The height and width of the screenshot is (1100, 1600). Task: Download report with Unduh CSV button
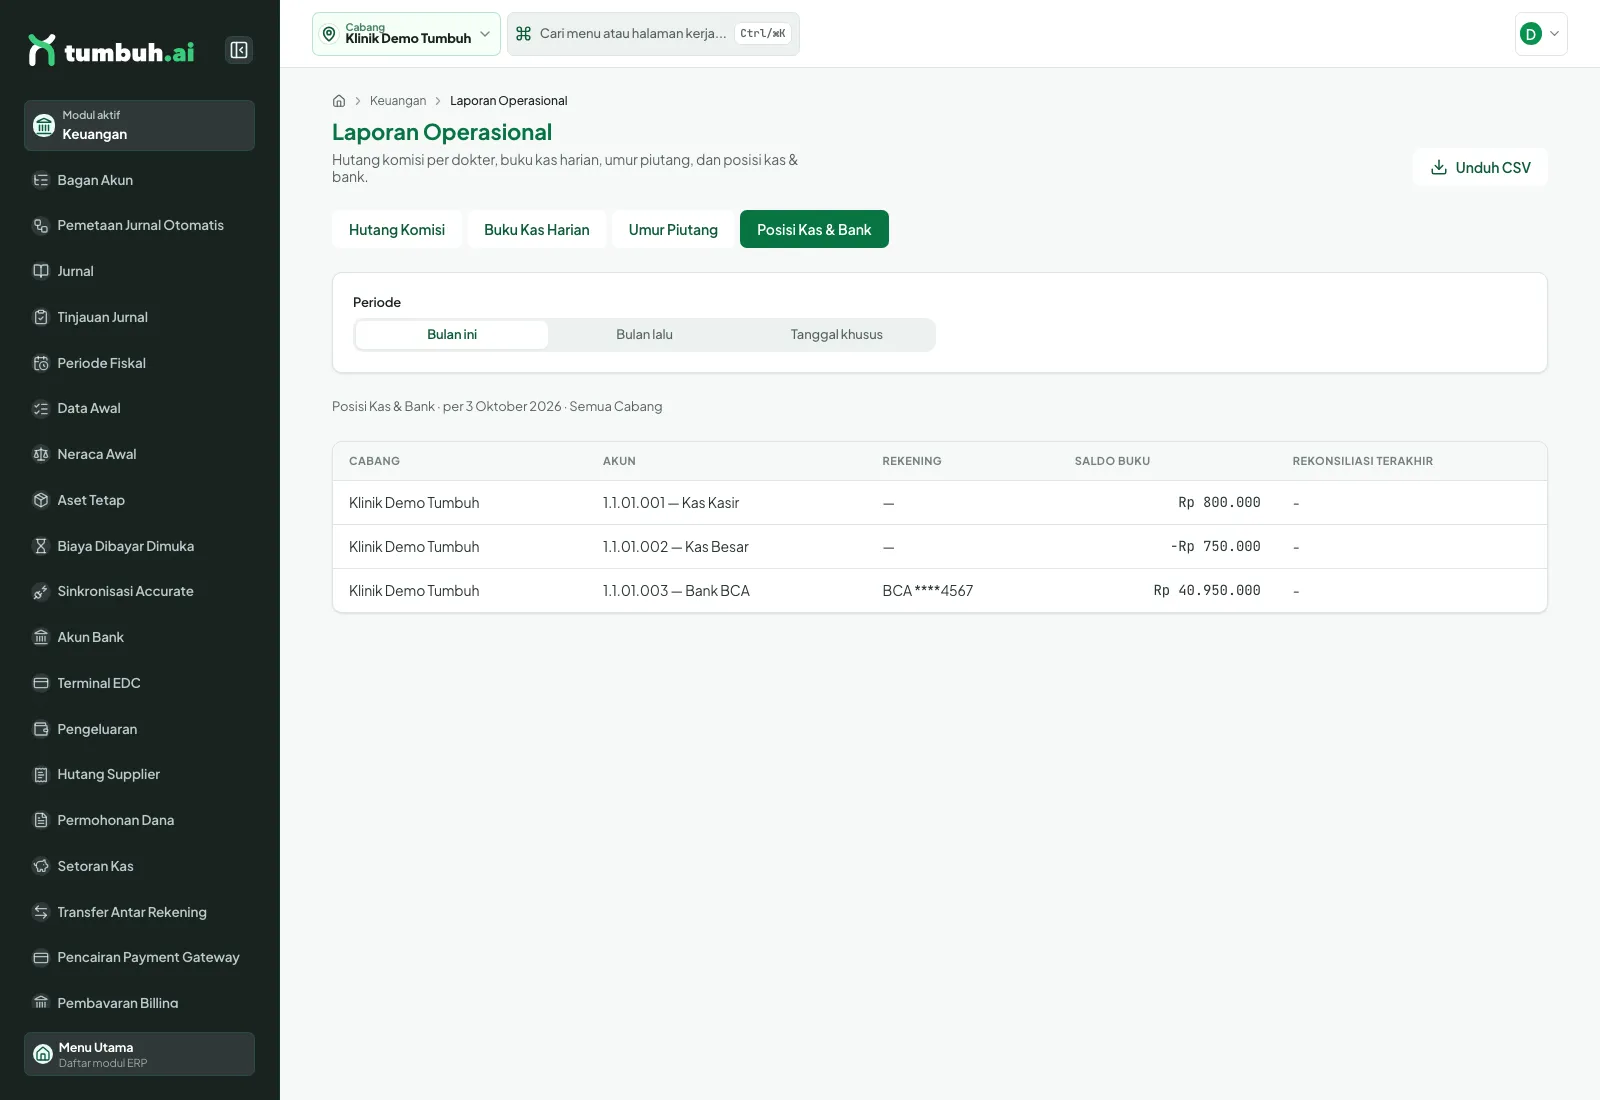(x=1480, y=167)
